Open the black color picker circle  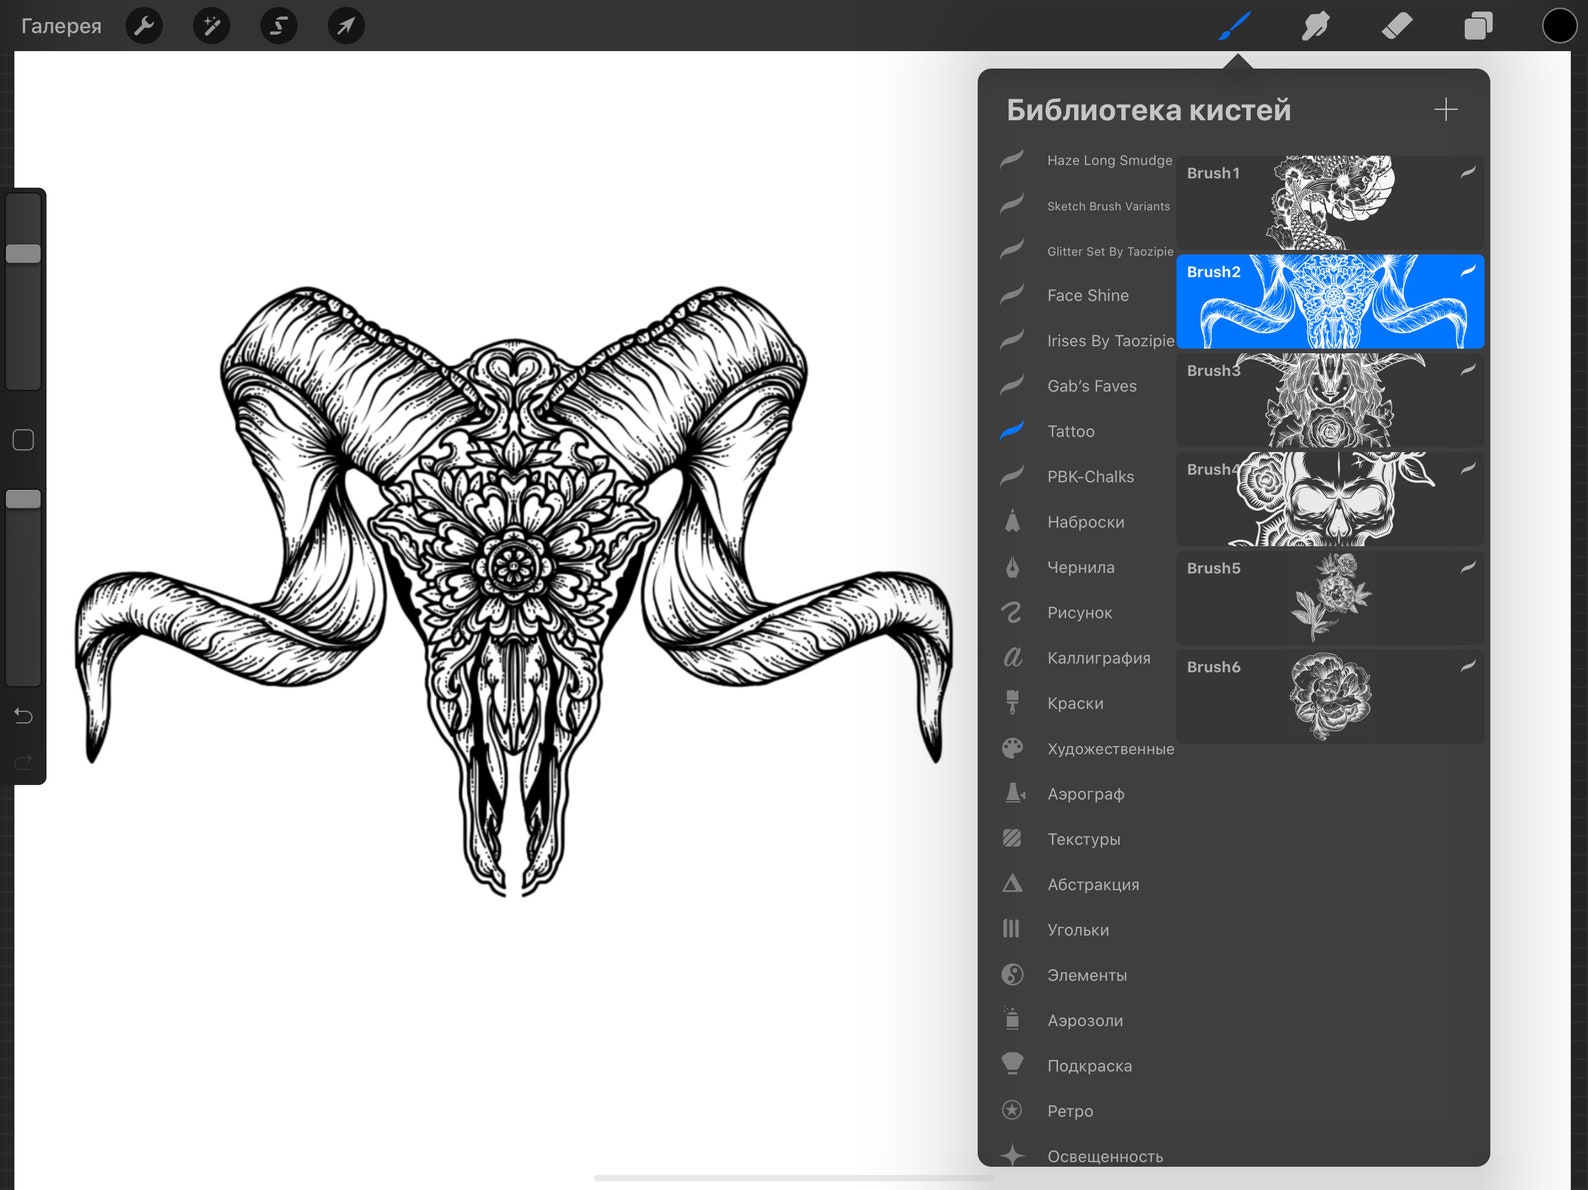click(1559, 26)
